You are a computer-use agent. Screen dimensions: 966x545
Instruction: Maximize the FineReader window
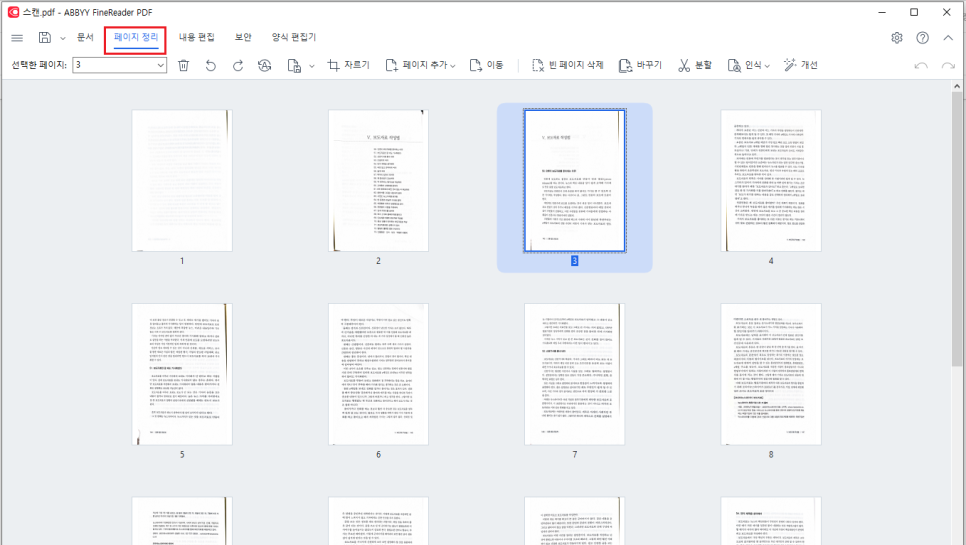(x=914, y=12)
